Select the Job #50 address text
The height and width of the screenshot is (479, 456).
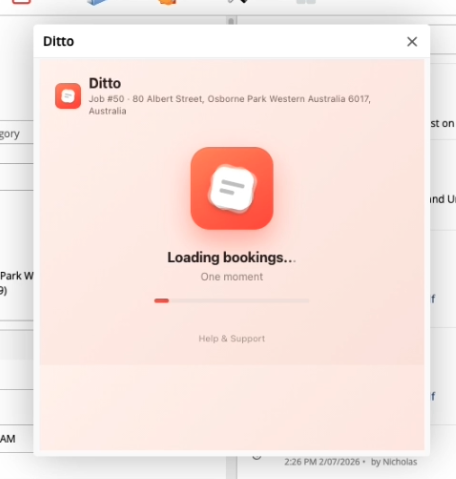230,105
